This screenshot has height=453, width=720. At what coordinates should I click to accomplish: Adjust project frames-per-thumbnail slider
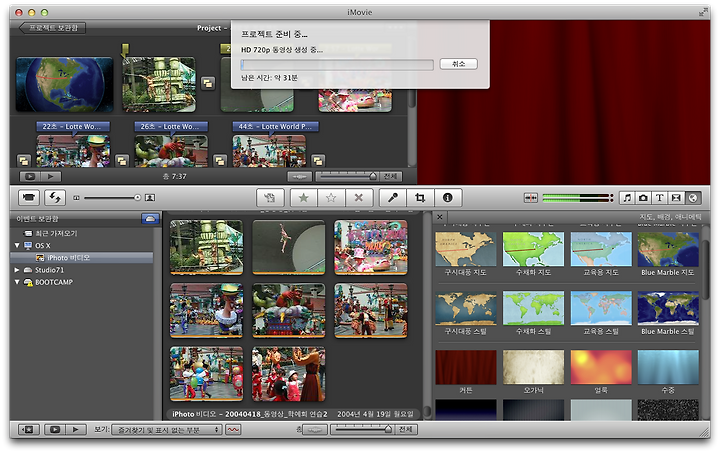348,176
